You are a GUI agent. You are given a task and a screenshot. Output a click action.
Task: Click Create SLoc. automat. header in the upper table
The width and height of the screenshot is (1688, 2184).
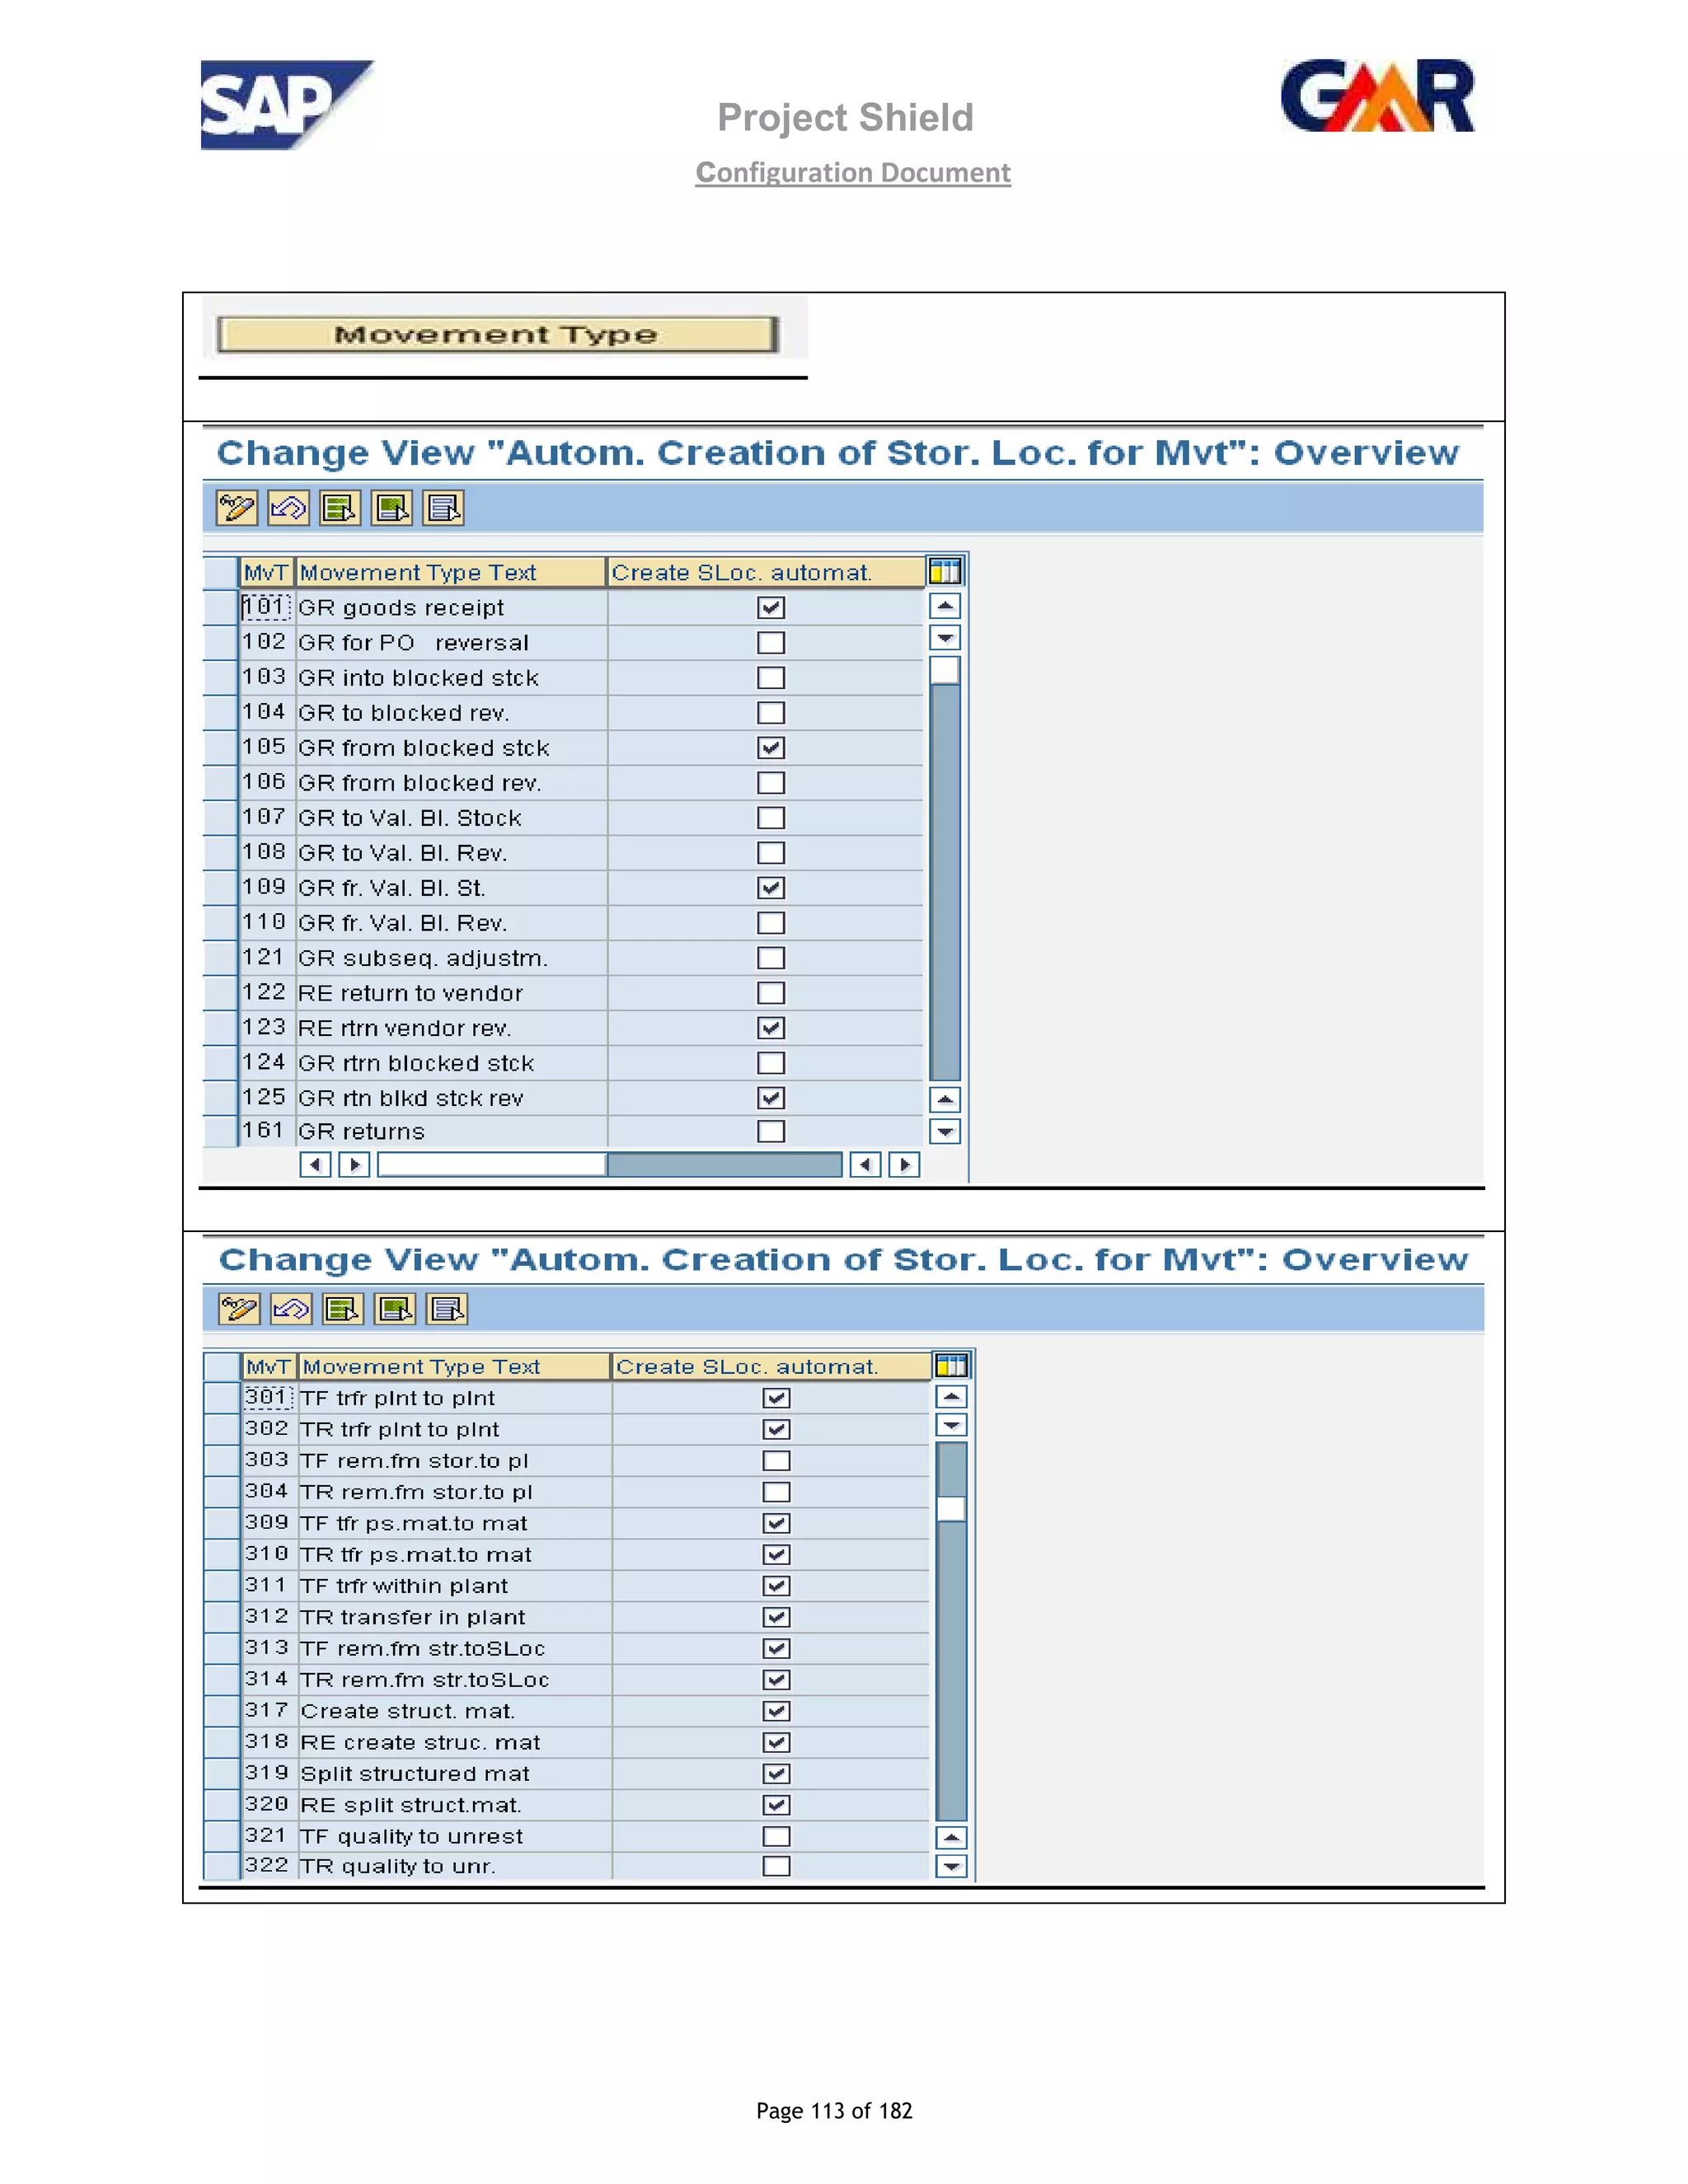(x=766, y=573)
